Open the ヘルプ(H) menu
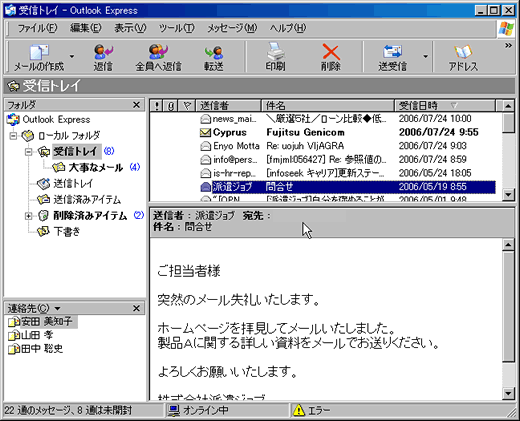 pos(288,28)
